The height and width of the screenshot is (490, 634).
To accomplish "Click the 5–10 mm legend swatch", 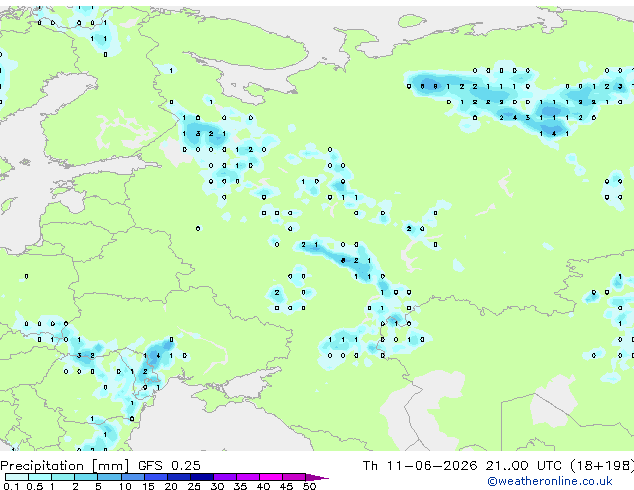I will (x=109, y=477).
